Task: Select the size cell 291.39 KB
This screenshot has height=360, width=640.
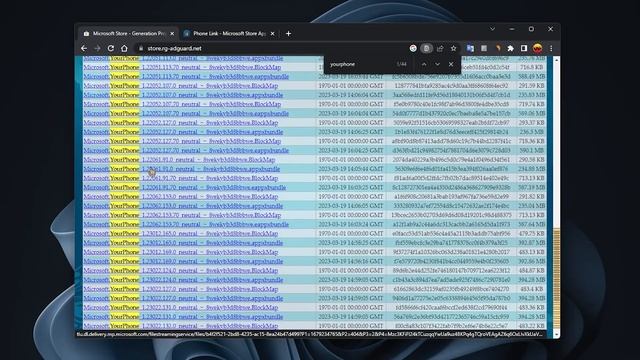Action: tap(531, 86)
